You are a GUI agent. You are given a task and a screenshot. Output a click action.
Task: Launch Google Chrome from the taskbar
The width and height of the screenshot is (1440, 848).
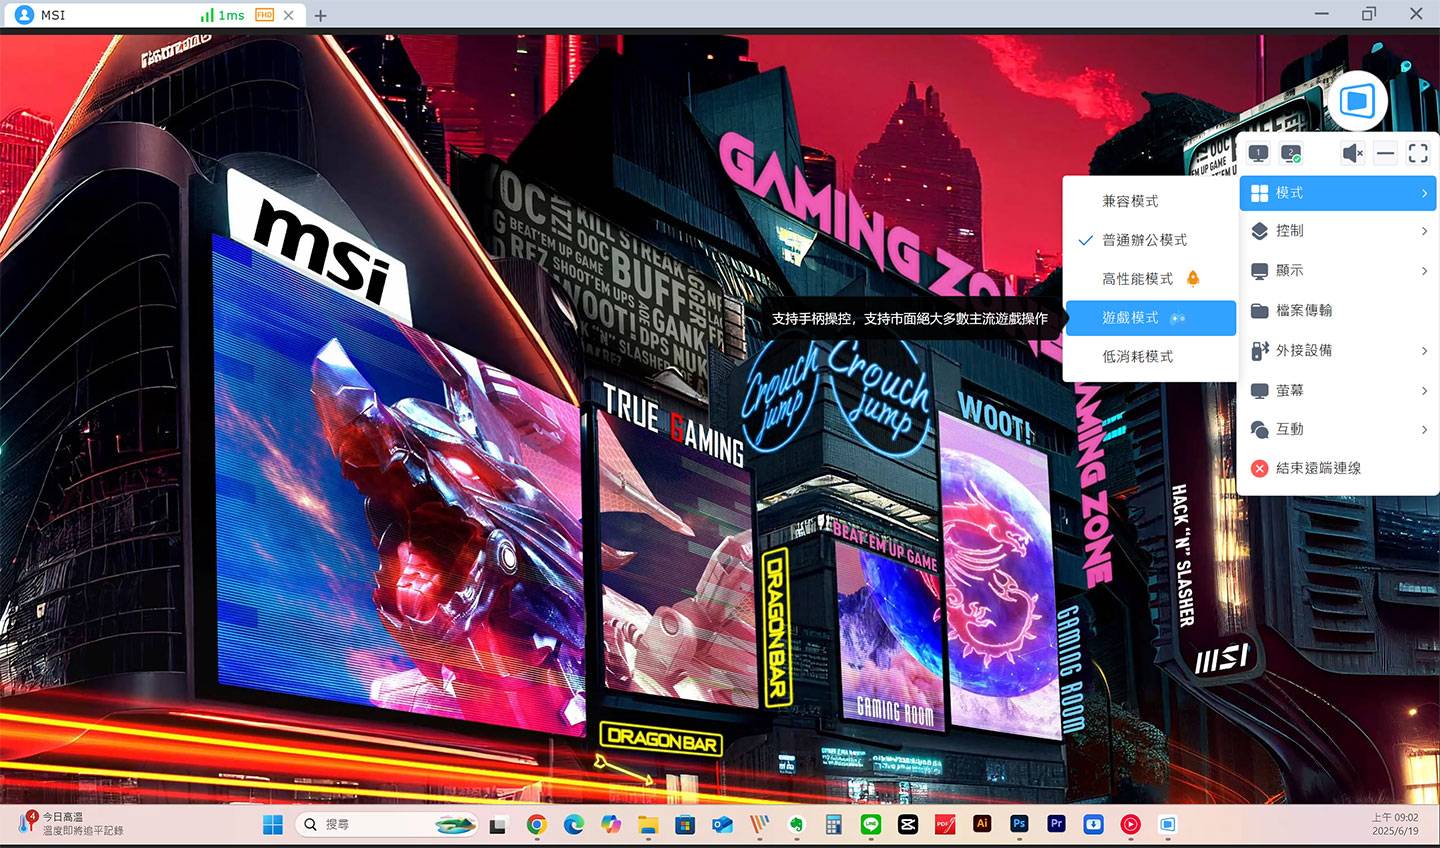536,825
